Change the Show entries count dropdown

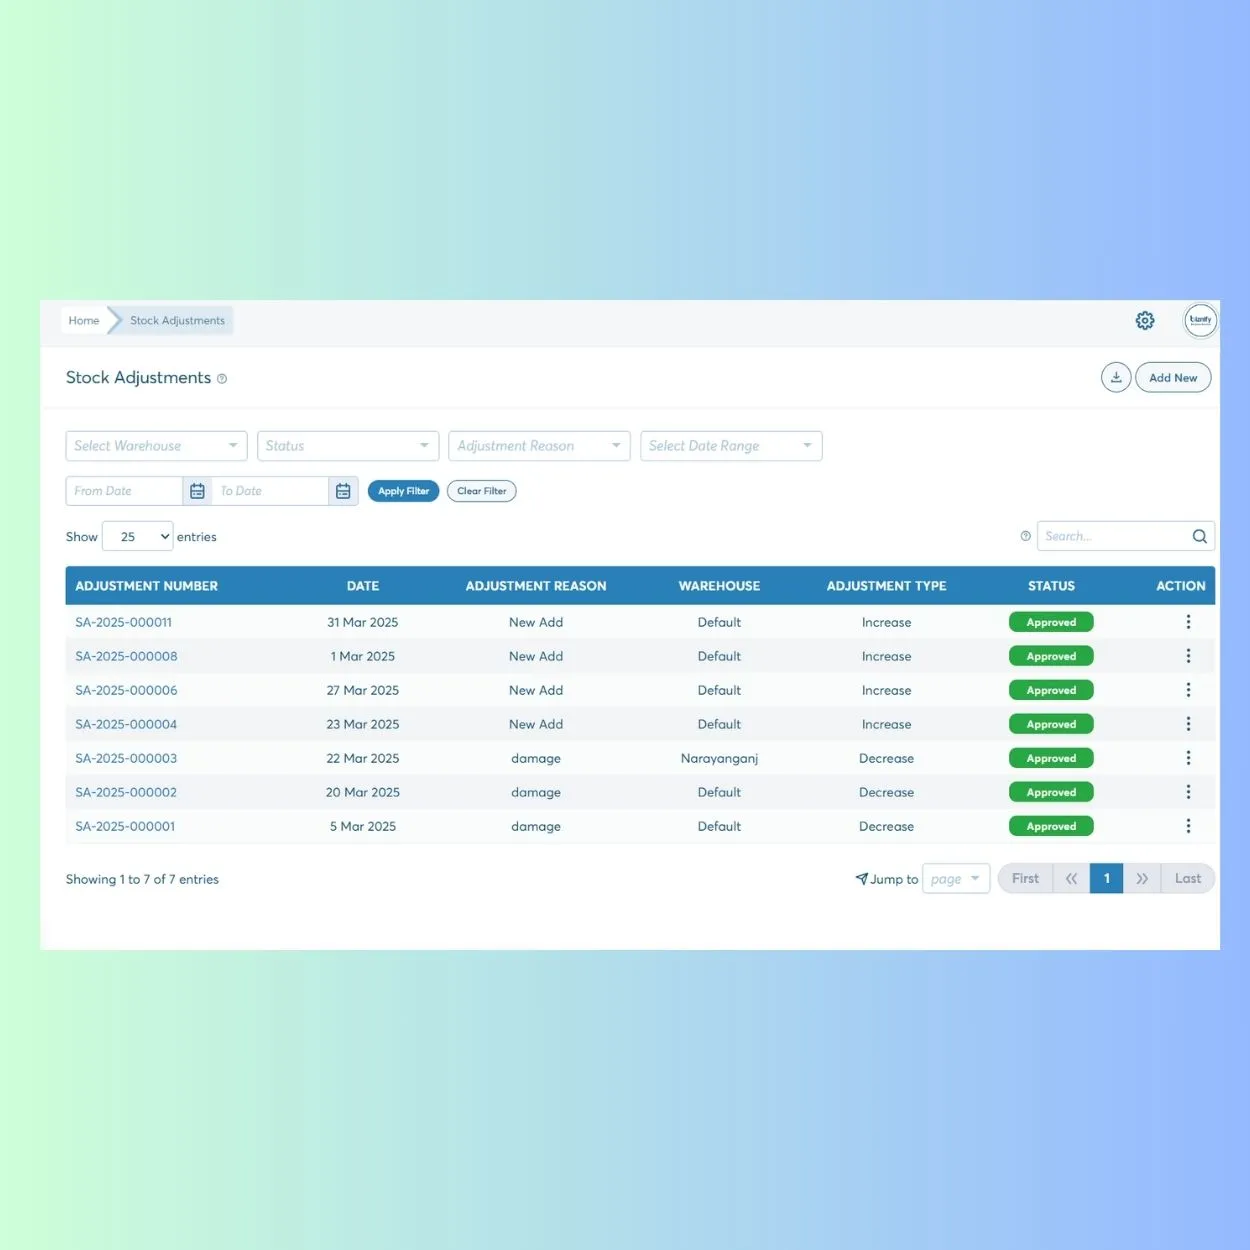(x=138, y=537)
